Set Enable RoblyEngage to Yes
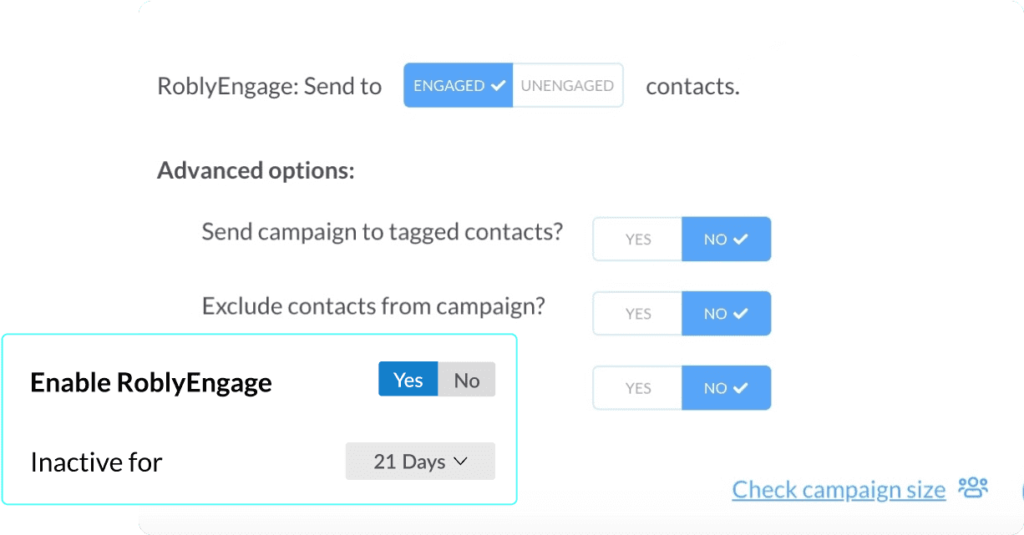The width and height of the screenshot is (1024, 535). [408, 380]
